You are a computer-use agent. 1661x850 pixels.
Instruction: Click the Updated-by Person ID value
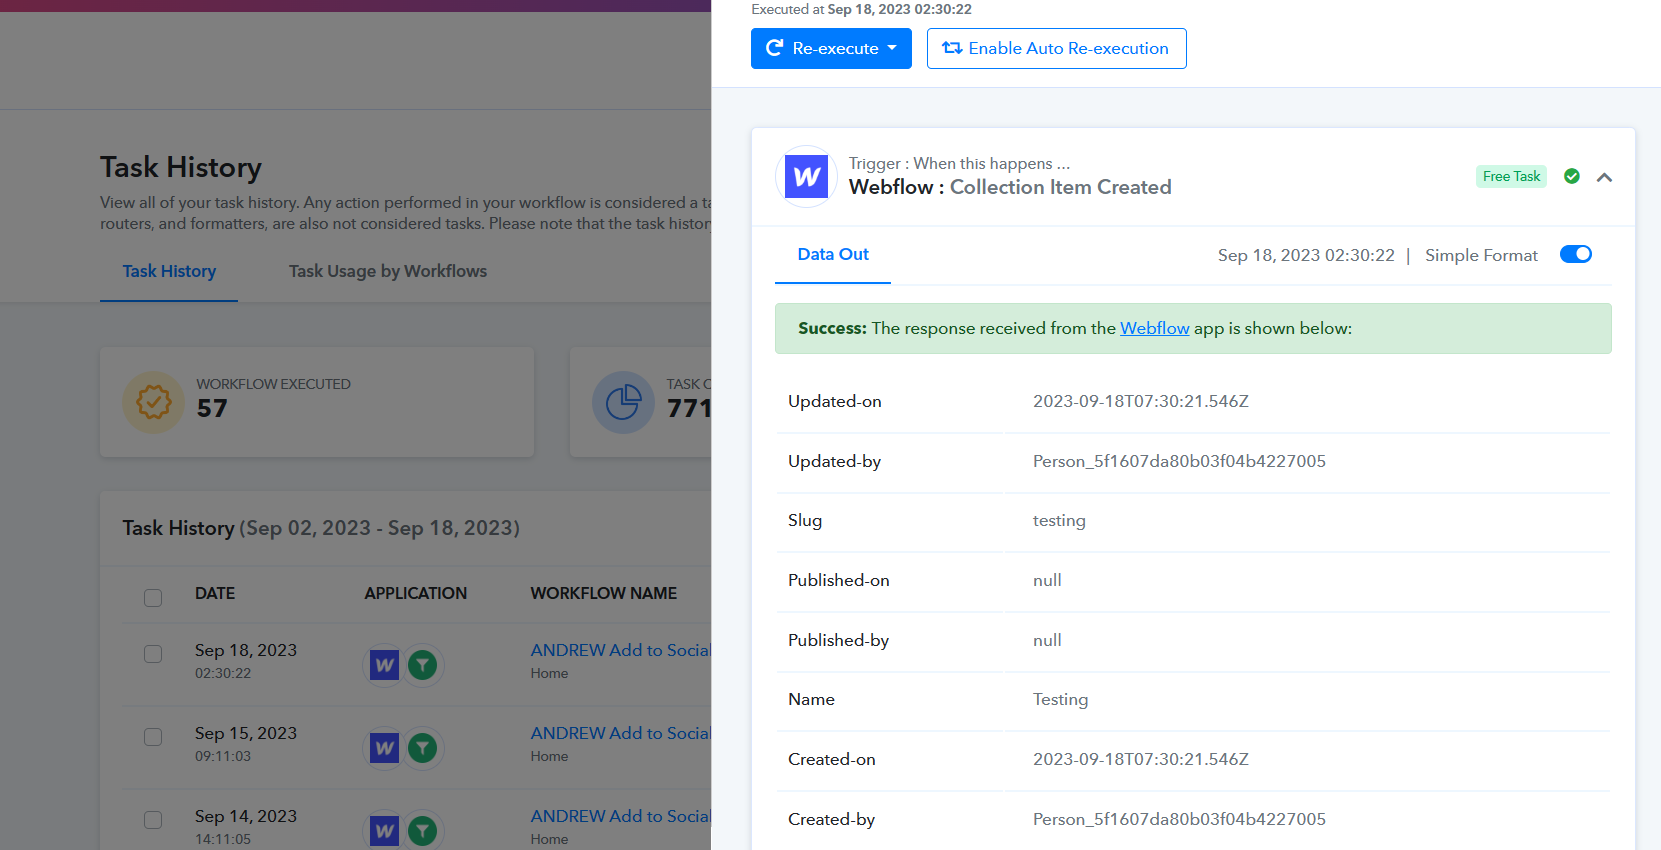1179,461
